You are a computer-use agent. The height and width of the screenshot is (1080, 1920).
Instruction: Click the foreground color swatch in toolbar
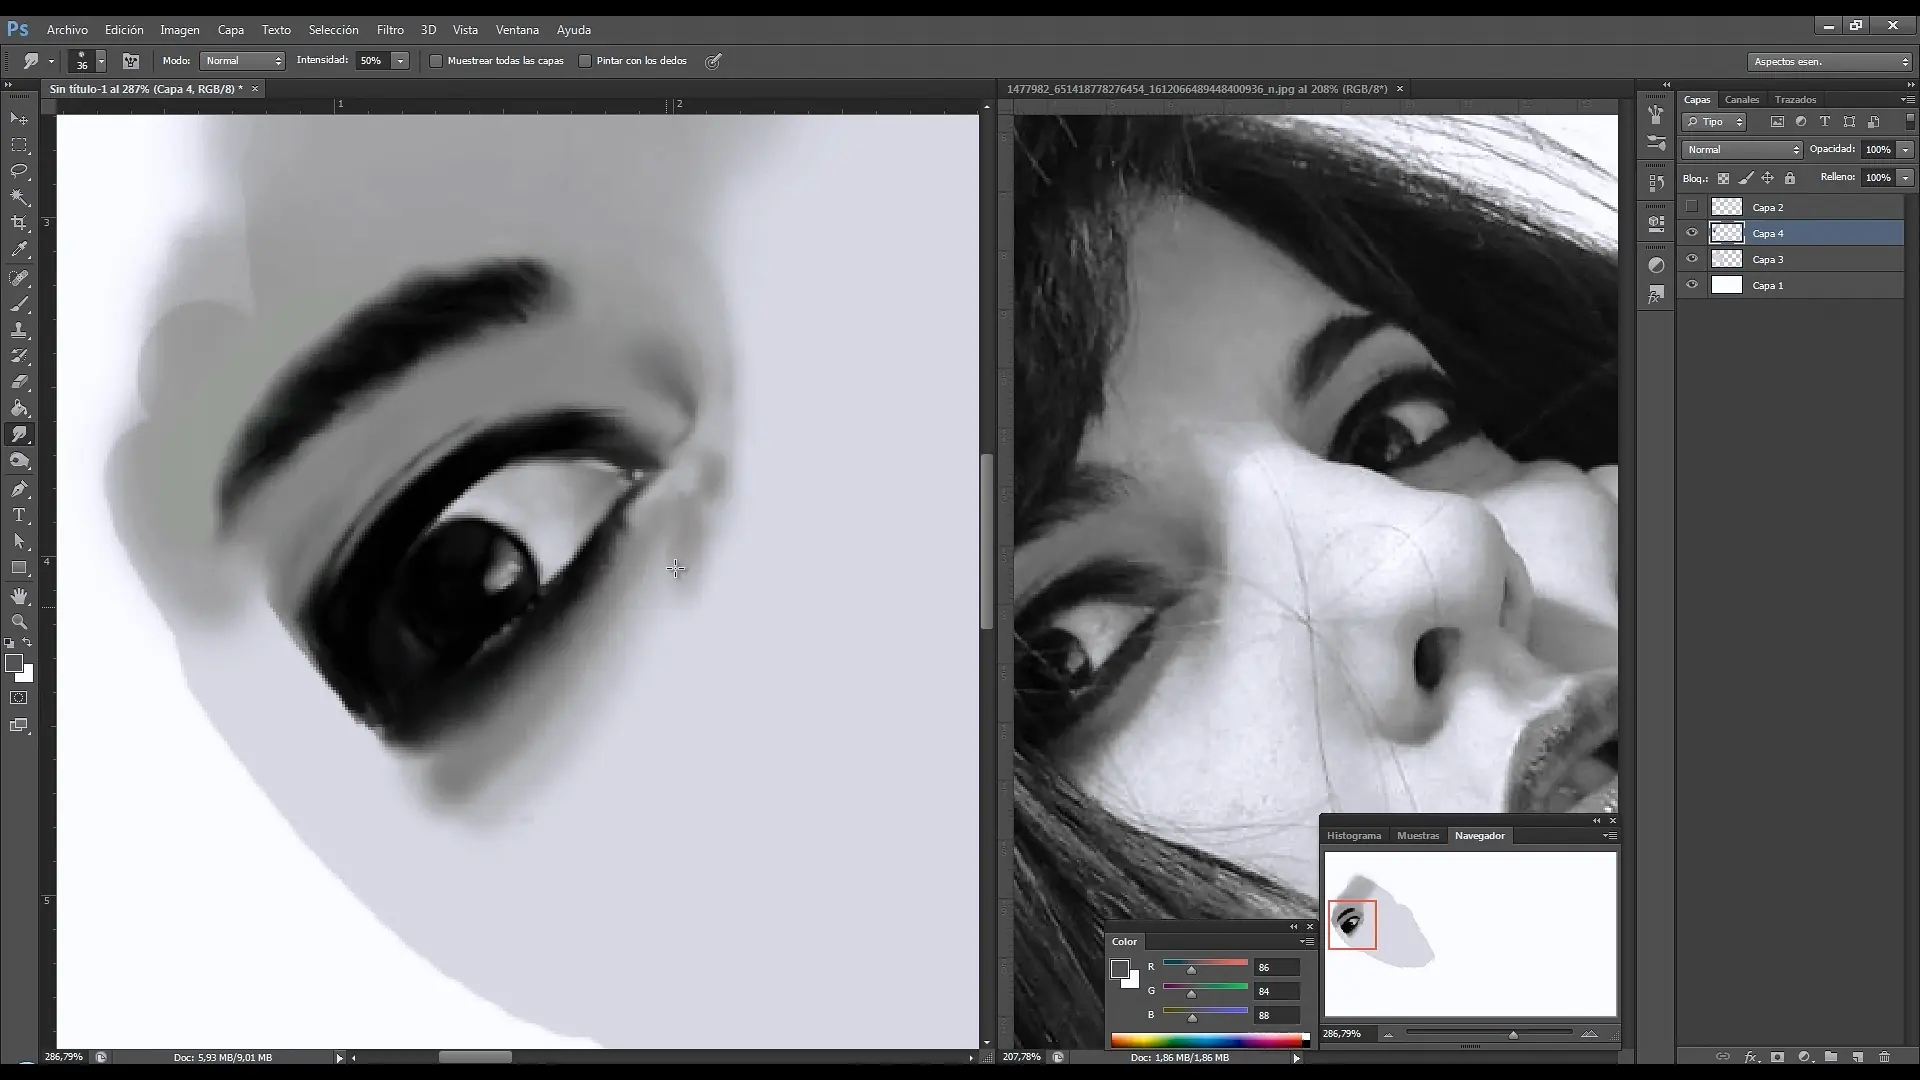[x=14, y=664]
